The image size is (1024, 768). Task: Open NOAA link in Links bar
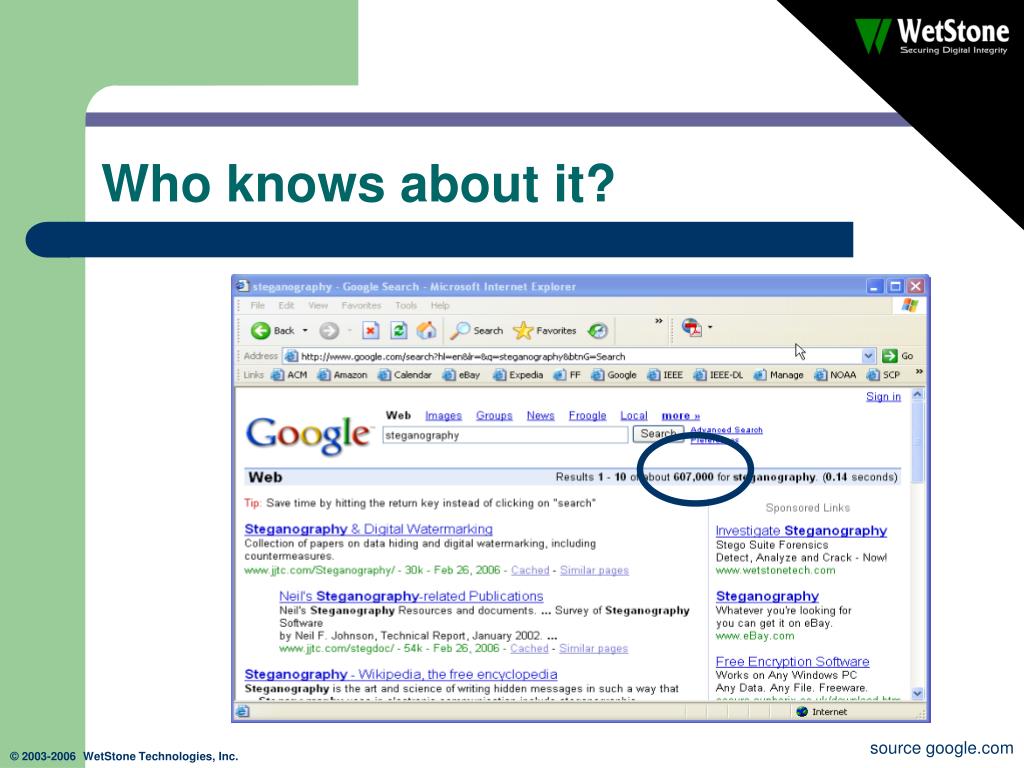point(835,375)
